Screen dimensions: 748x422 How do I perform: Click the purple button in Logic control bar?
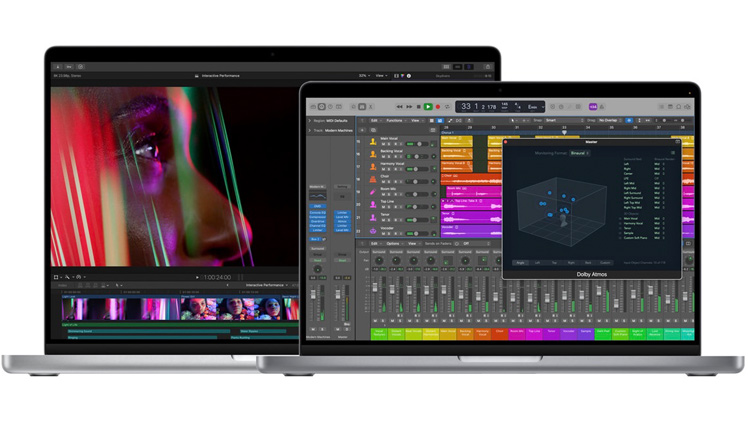[592, 106]
